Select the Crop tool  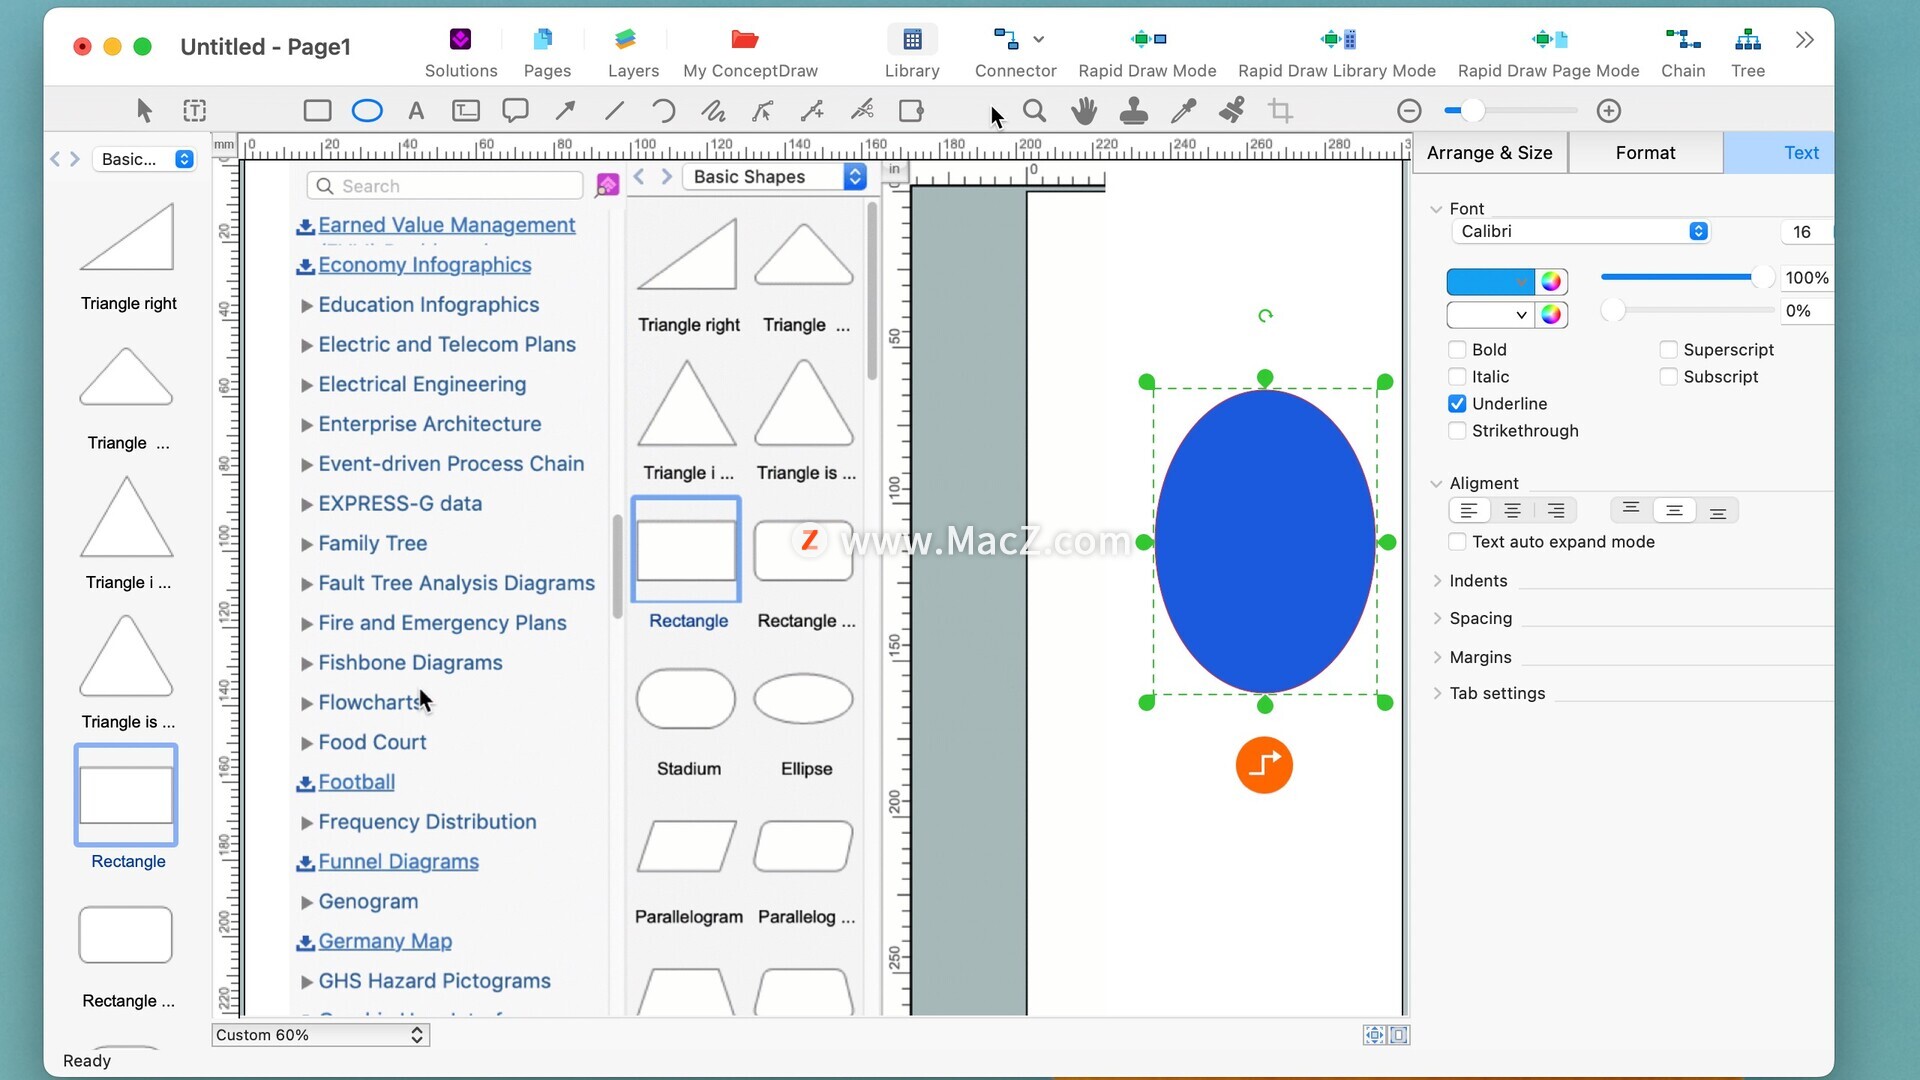pyautogui.click(x=1281, y=110)
